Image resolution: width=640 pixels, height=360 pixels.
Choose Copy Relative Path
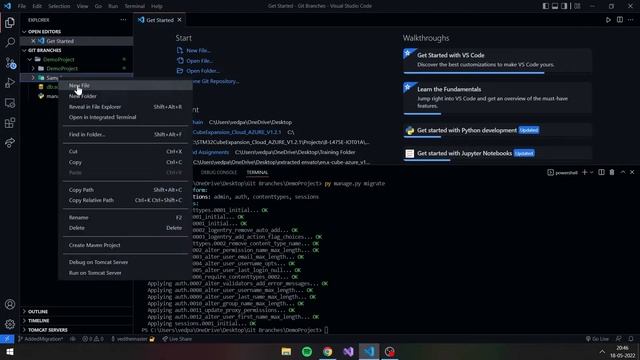click(x=125, y=200)
